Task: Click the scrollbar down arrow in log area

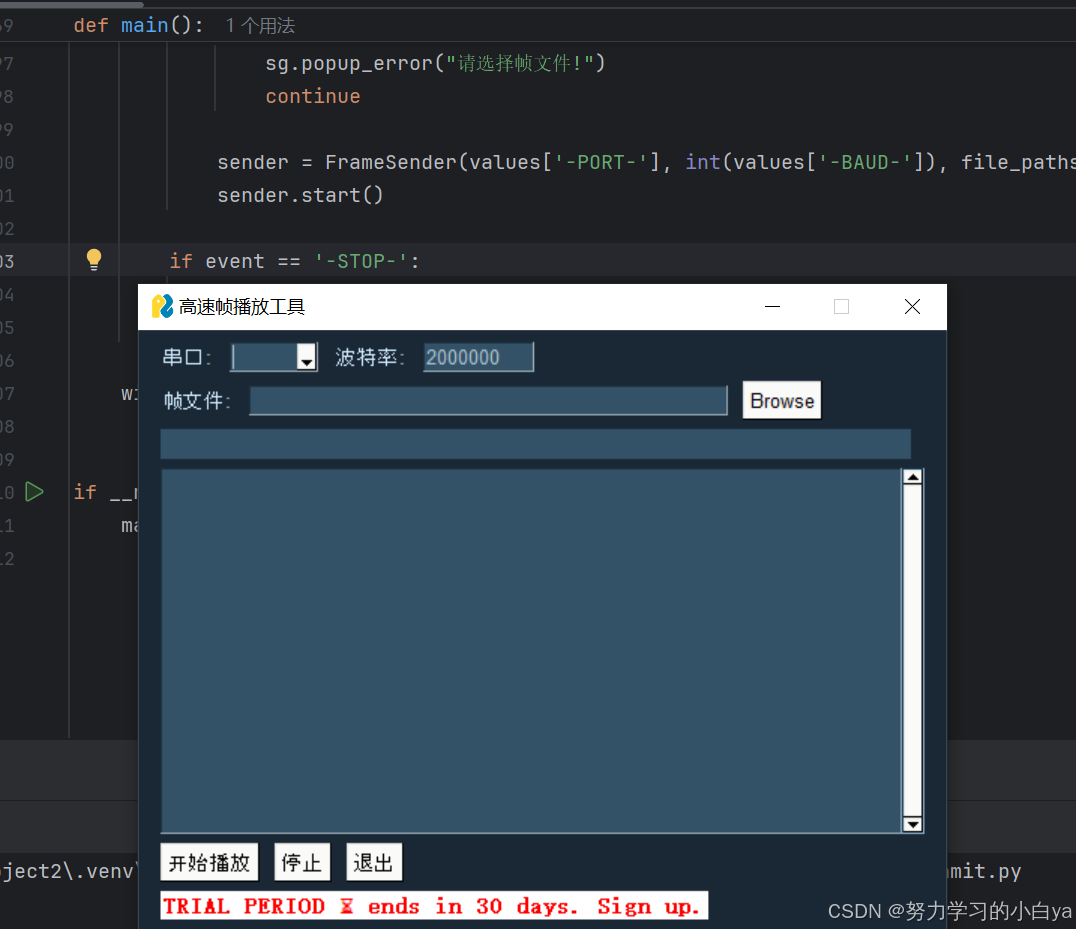Action: pos(913,824)
